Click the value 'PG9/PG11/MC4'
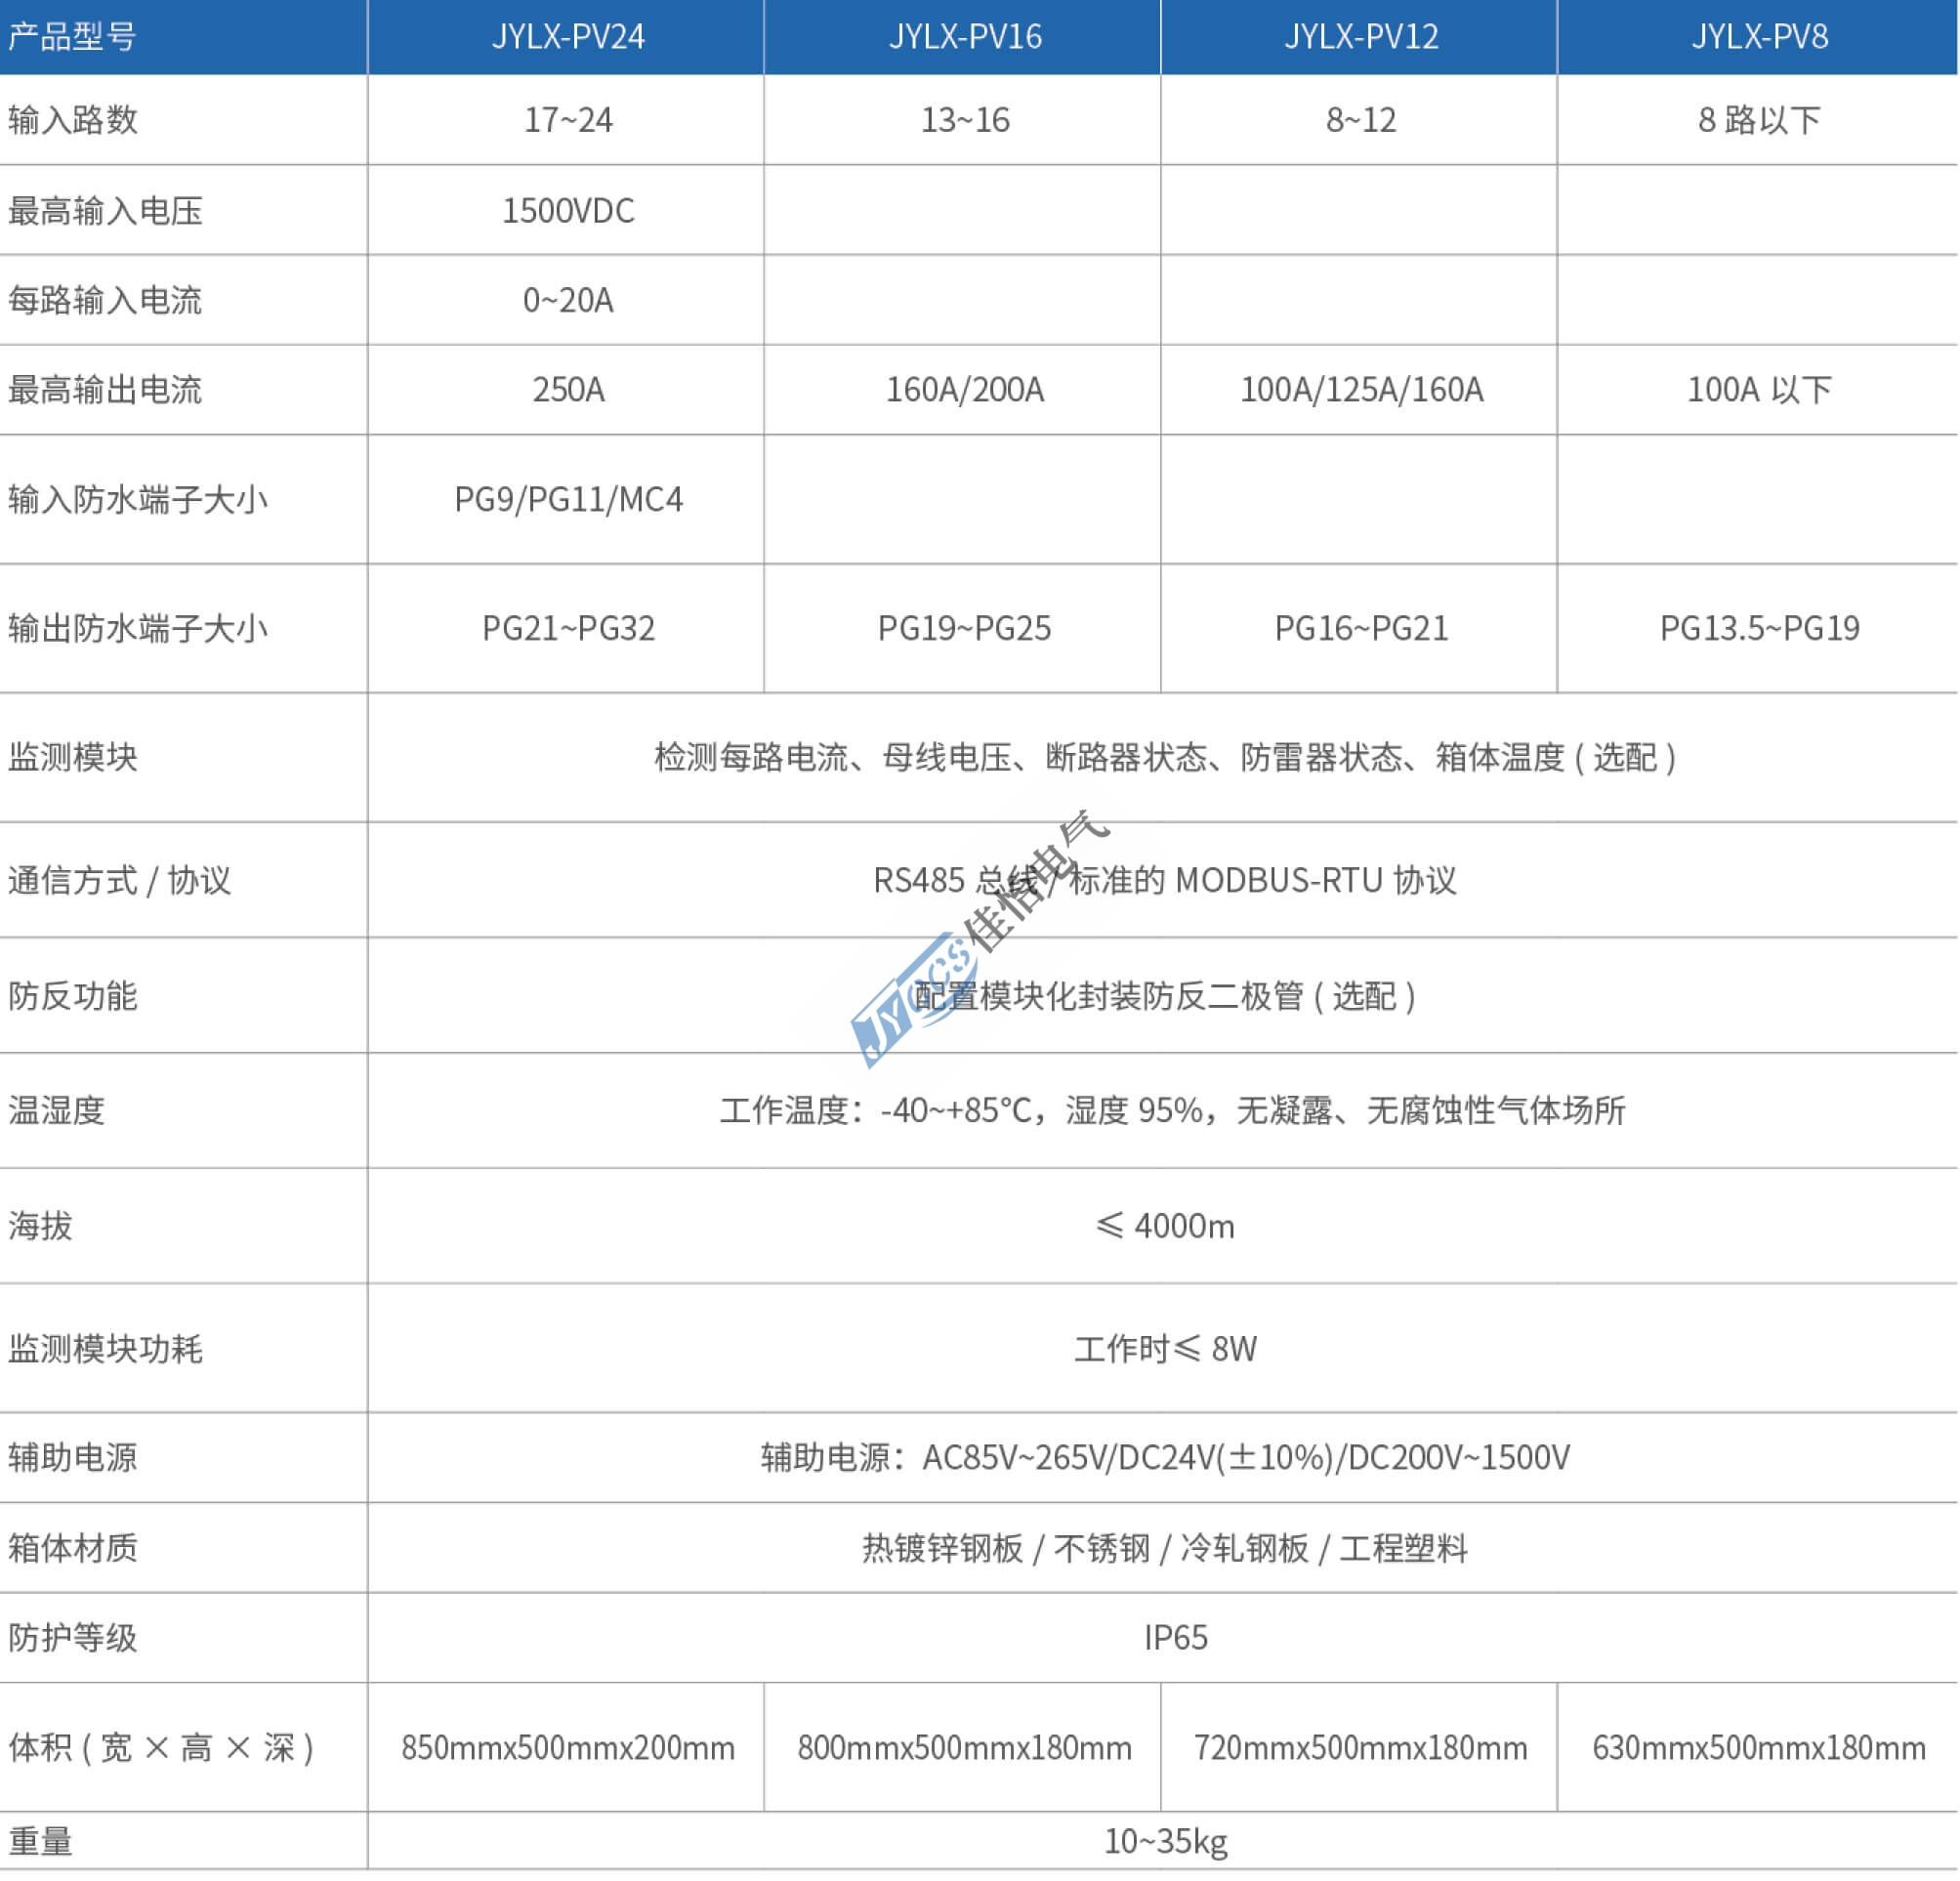The image size is (1960, 1881). [568, 499]
